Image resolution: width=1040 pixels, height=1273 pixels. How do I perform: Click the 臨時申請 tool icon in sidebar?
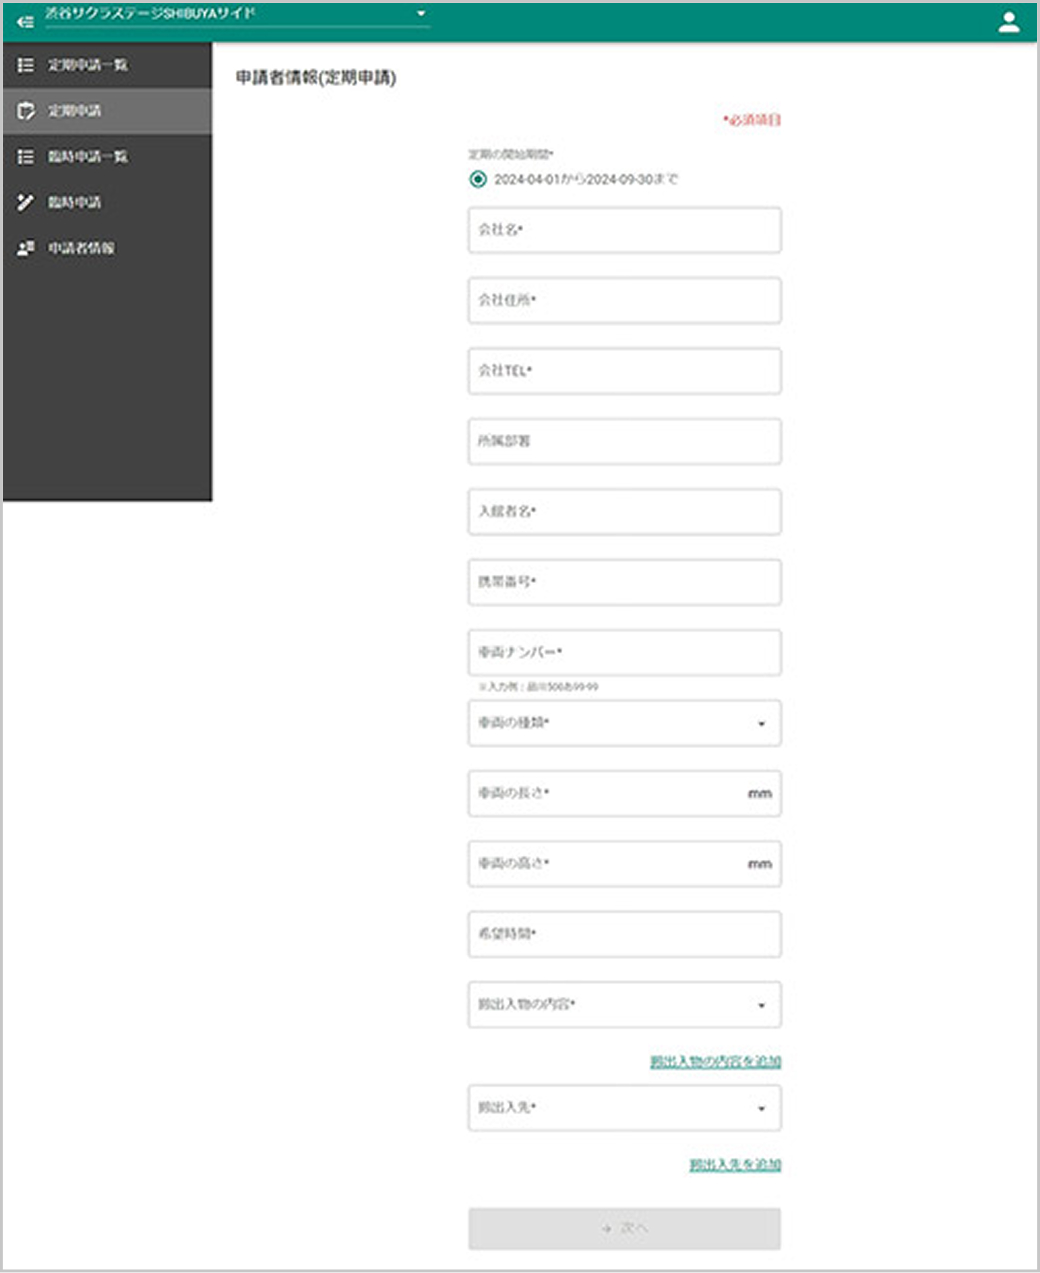(x=26, y=203)
